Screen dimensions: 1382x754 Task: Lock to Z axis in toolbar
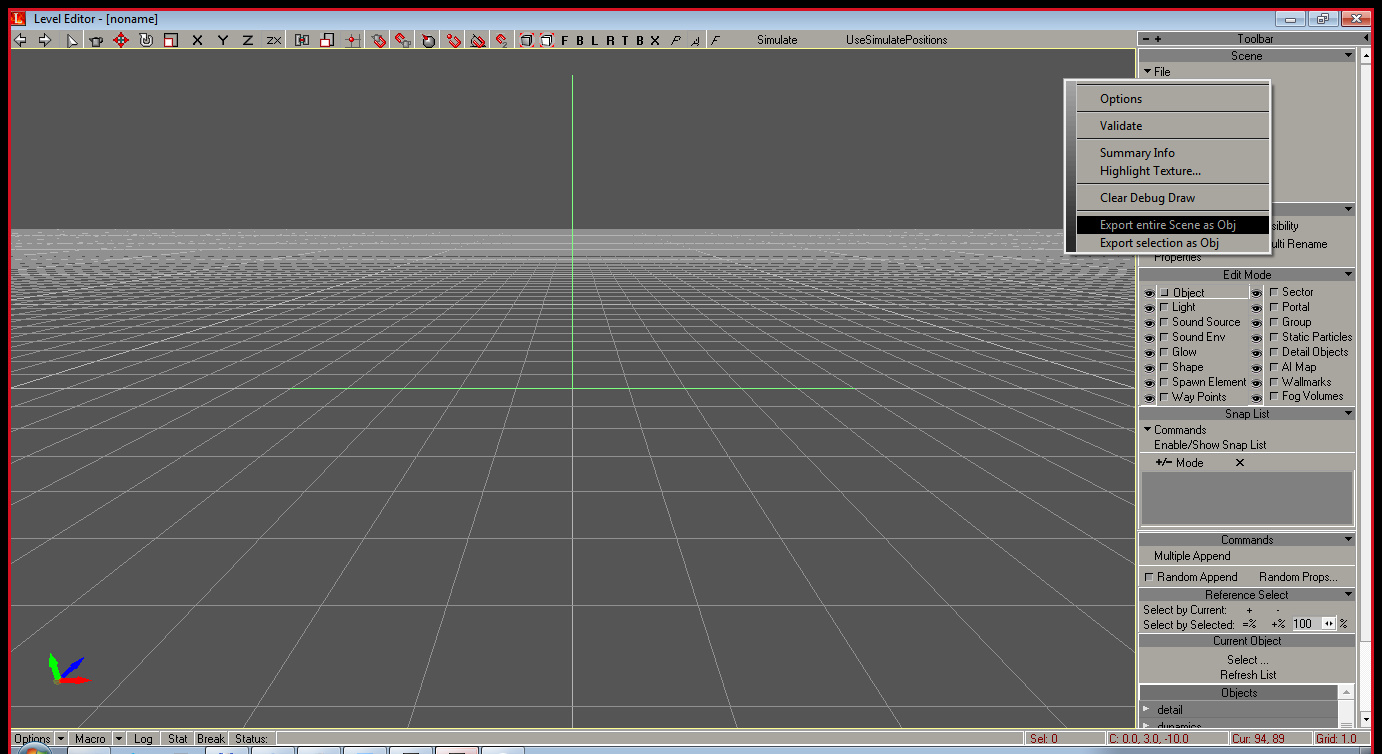[x=247, y=40]
